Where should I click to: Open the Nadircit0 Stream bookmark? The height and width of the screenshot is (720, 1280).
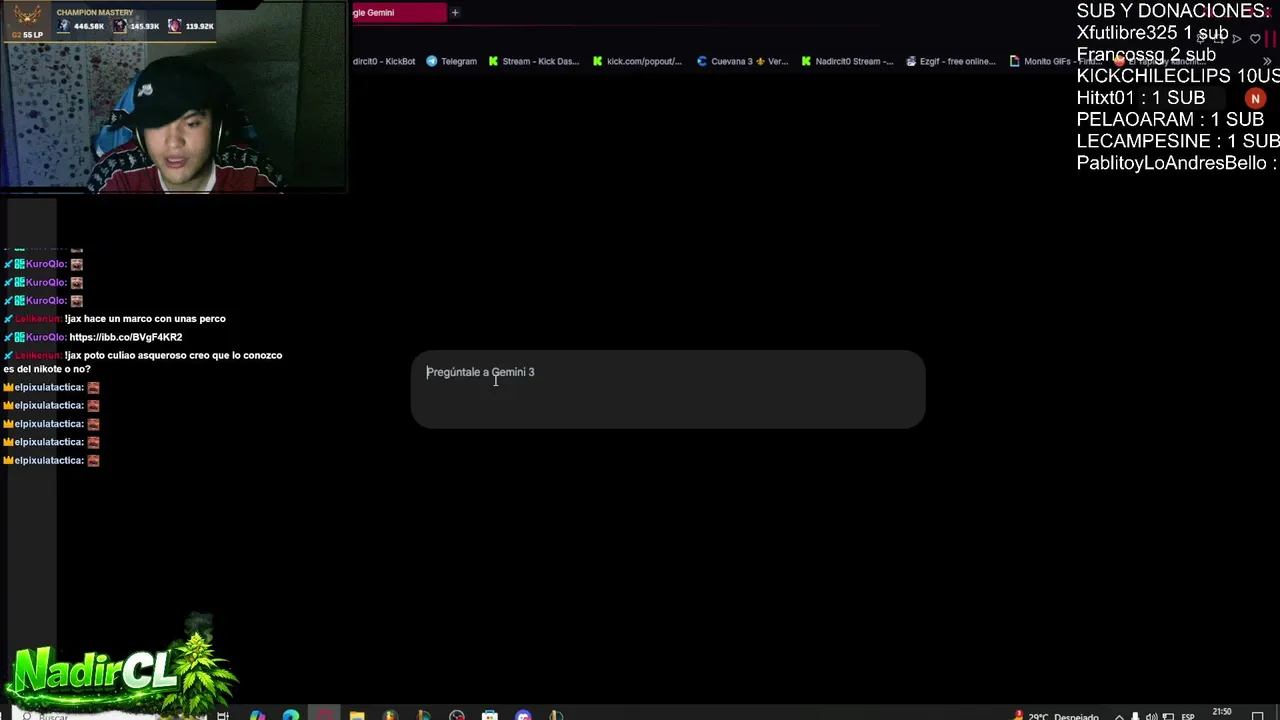[846, 61]
